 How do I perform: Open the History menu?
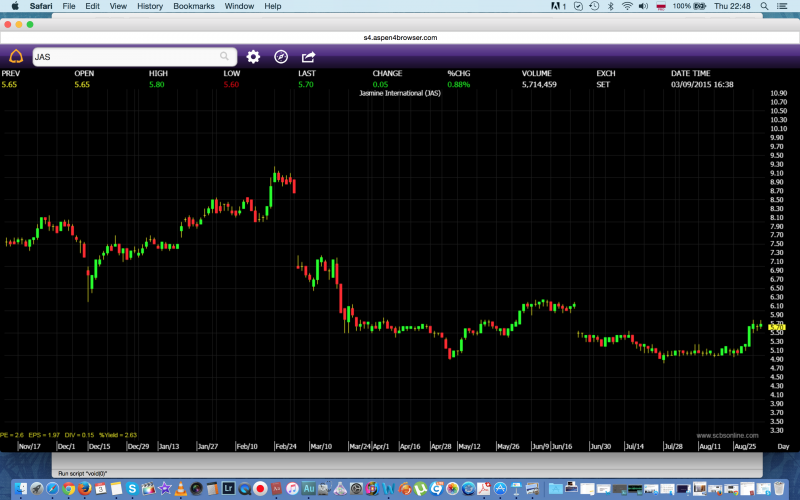tap(150, 6)
